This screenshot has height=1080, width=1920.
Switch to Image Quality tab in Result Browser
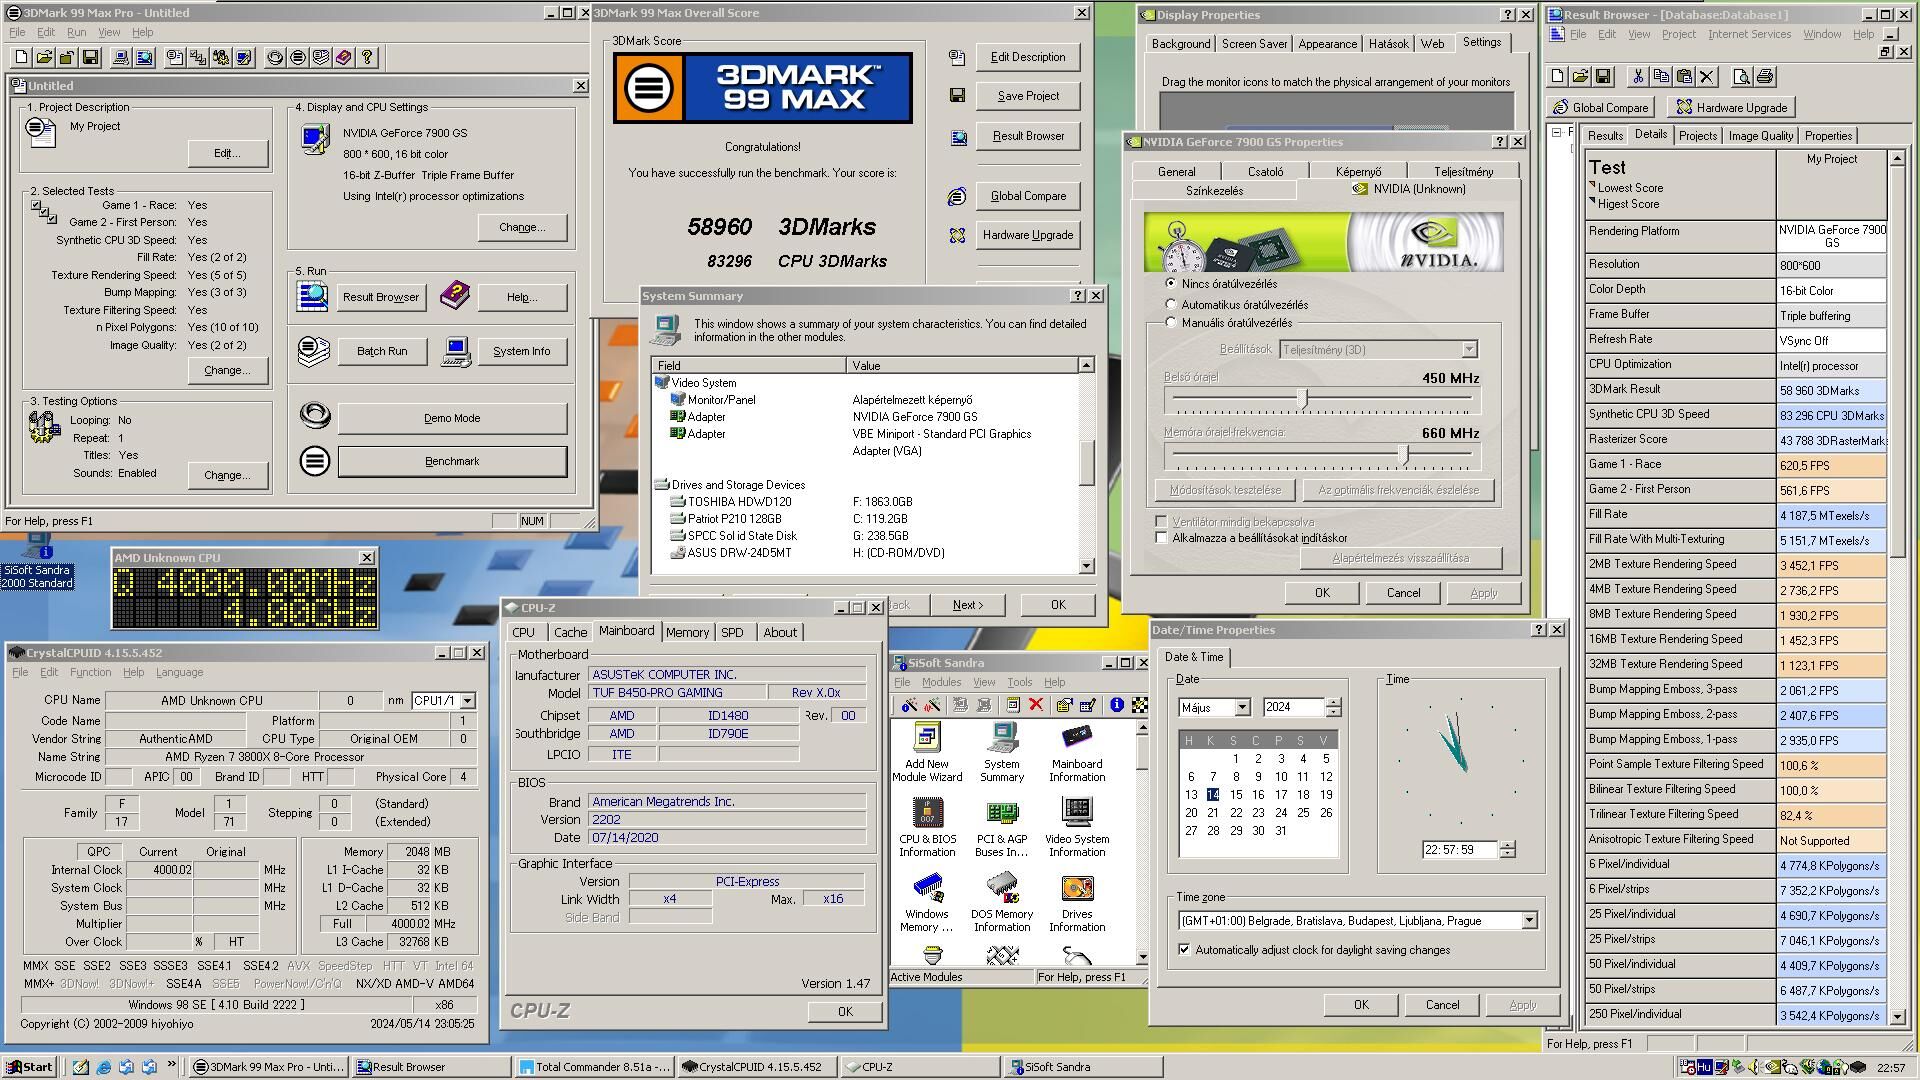point(1760,136)
